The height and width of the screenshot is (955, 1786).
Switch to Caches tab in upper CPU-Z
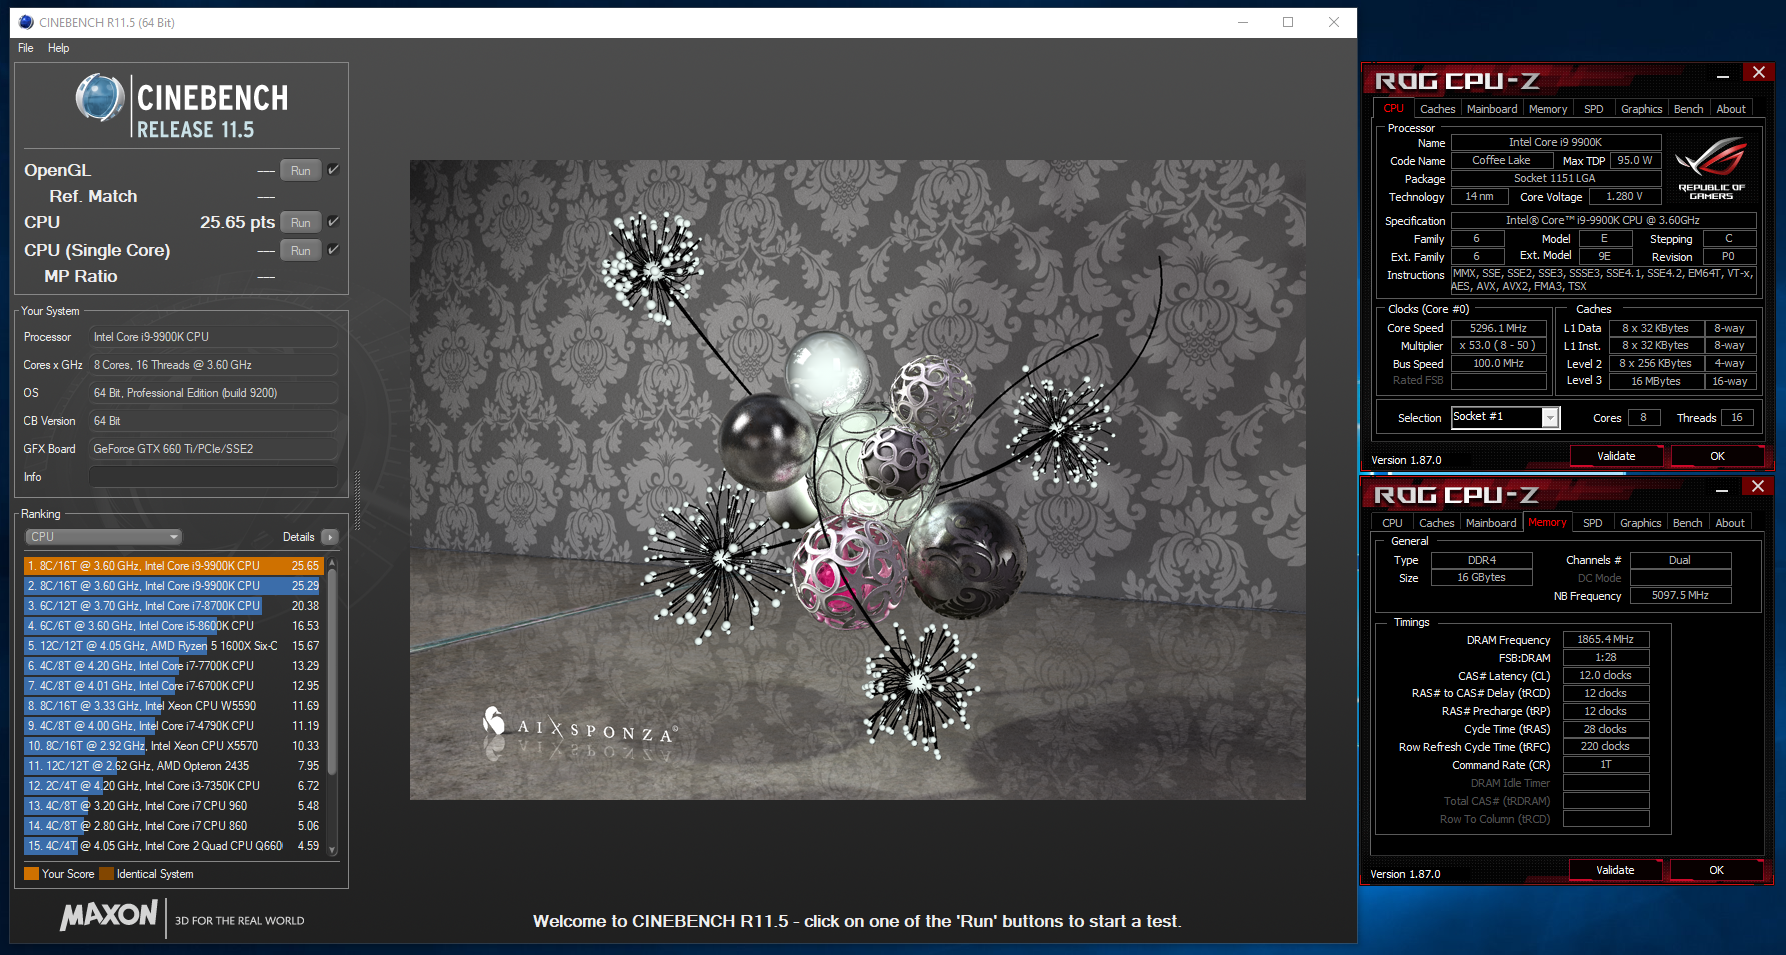[1437, 109]
